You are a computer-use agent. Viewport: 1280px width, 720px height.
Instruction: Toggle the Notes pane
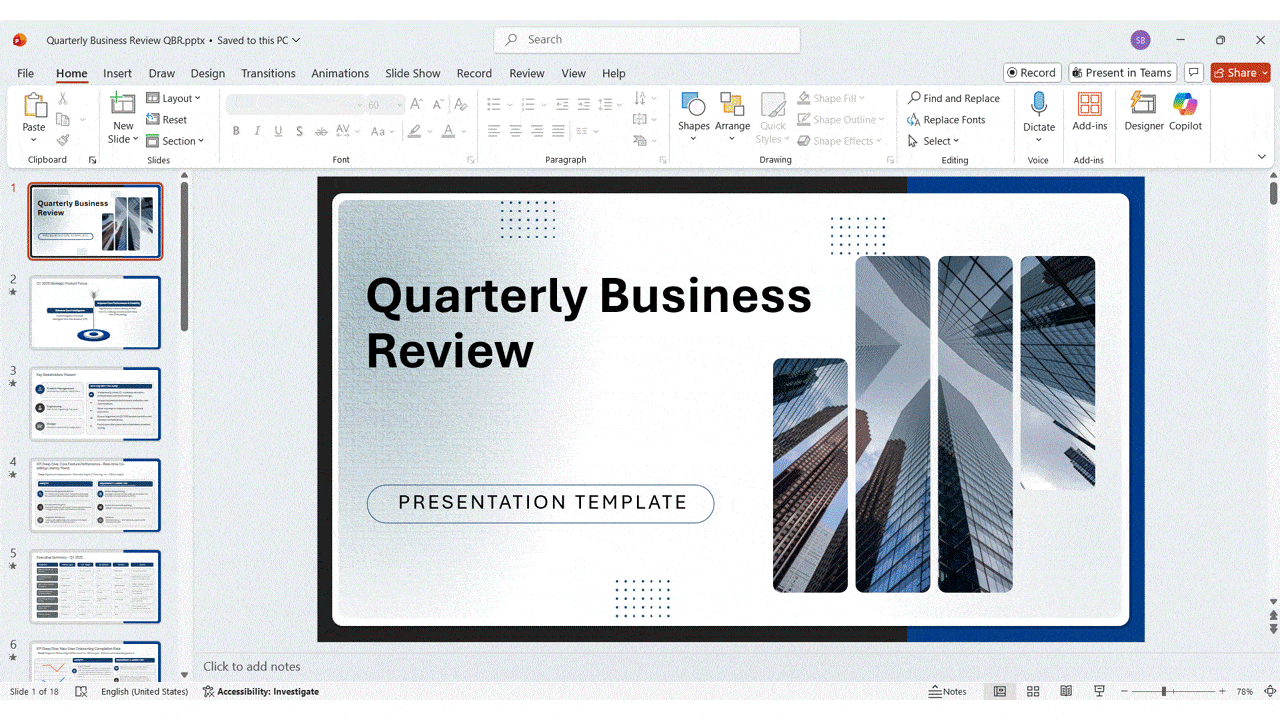(947, 691)
